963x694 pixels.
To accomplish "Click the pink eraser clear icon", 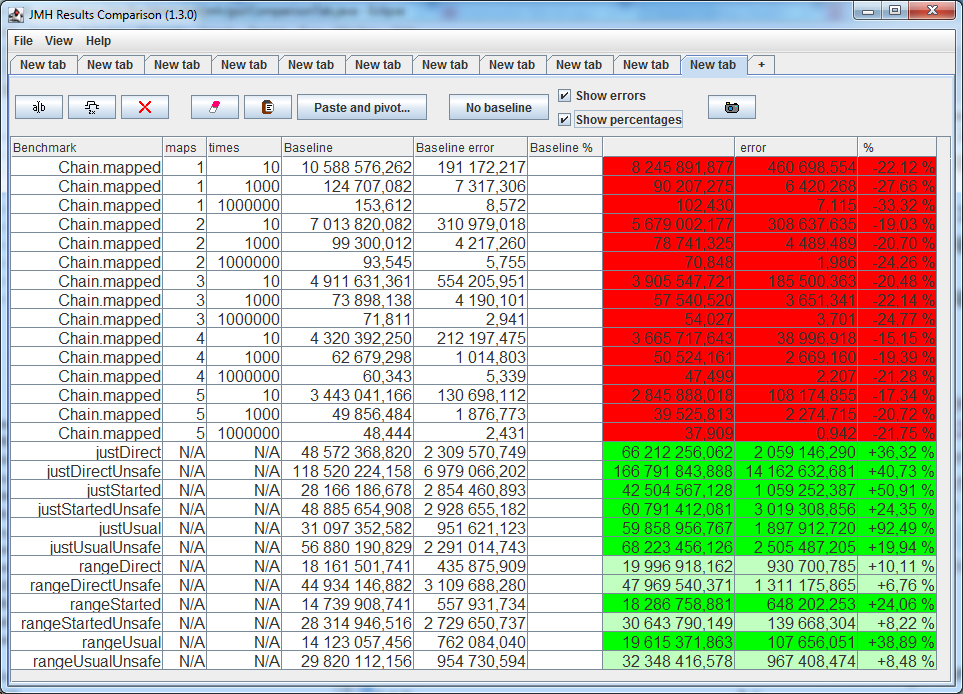I will [x=215, y=107].
